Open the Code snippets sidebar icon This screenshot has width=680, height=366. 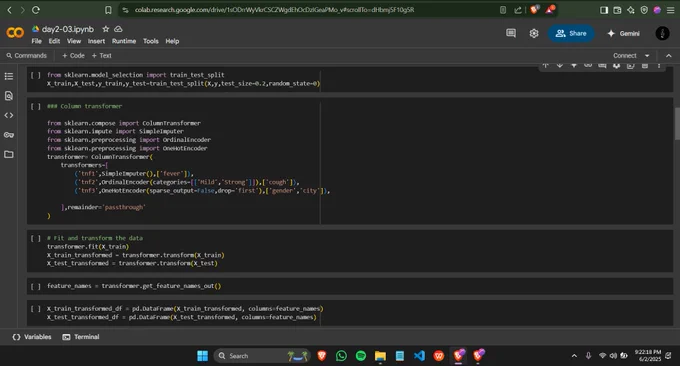coord(9,115)
